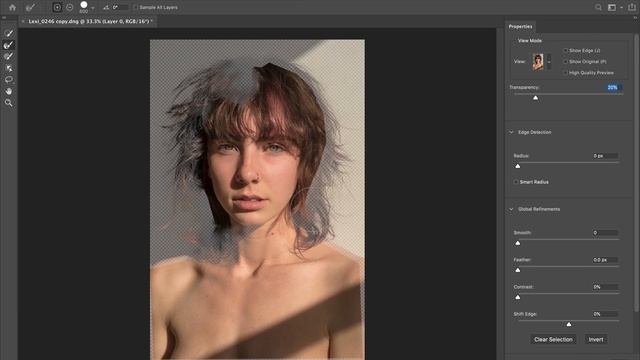Click the Shift Edge slider handle

[569, 324]
